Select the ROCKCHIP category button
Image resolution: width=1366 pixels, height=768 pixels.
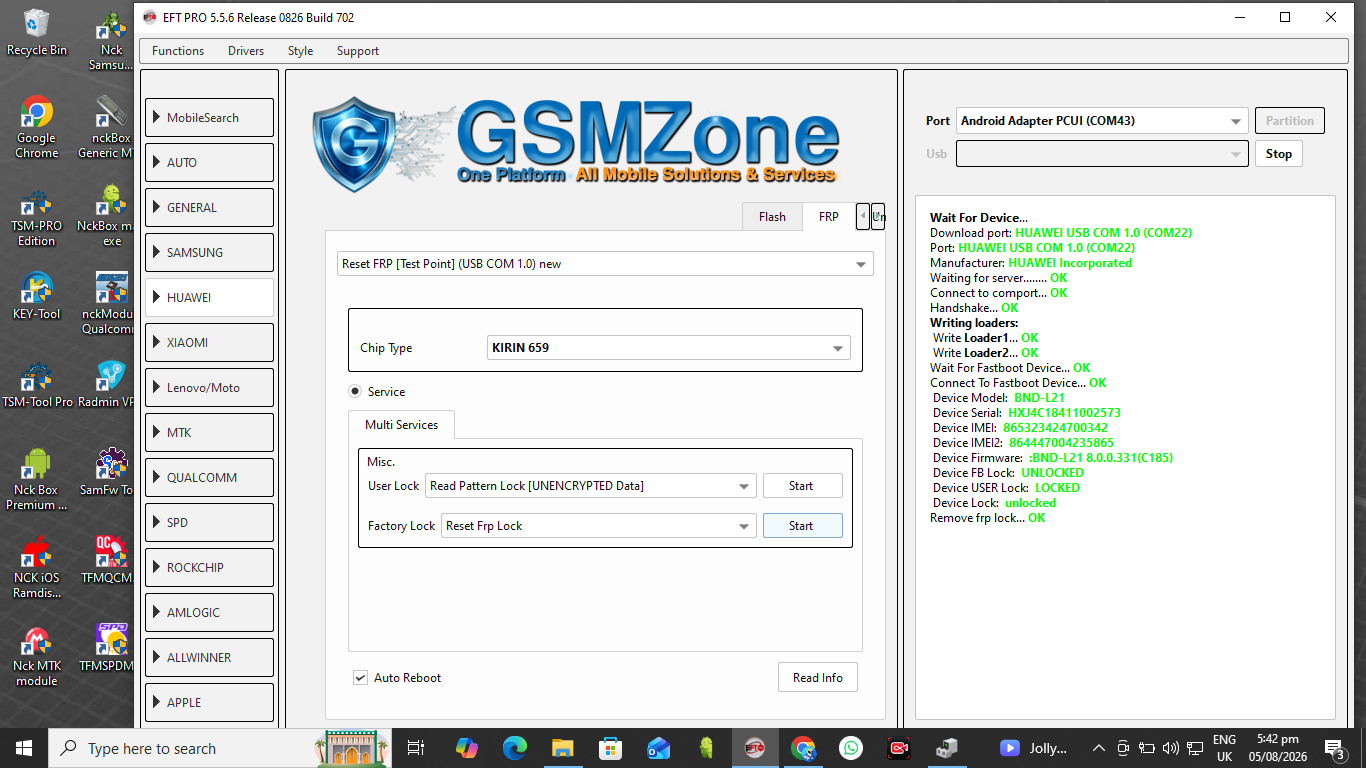(209, 567)
